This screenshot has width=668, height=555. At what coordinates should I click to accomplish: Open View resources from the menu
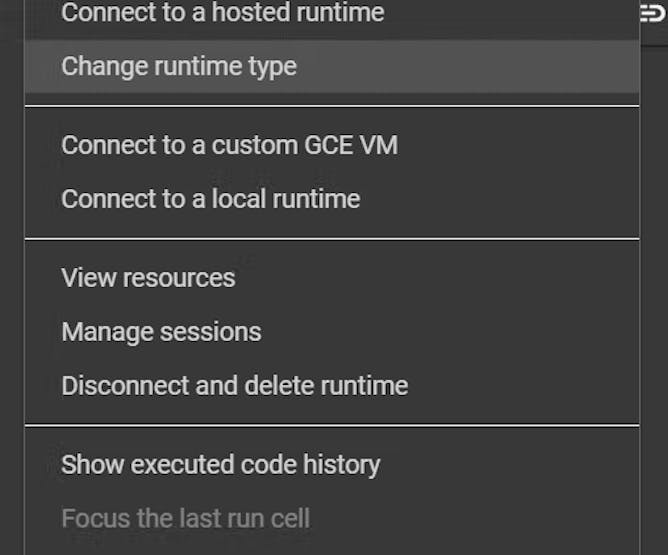(x=148, y=278)
